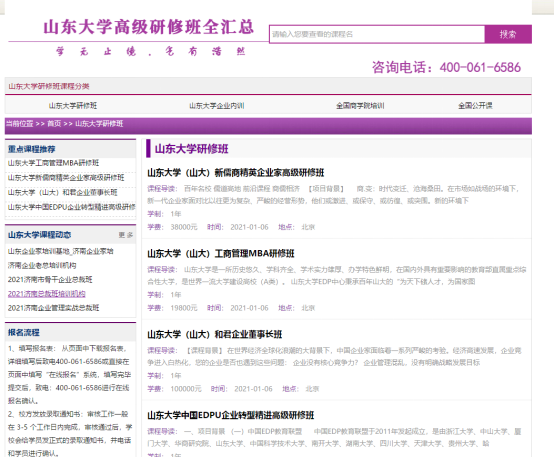Open course title 山东大学（山大）和君企业董事长班
This screenshot has height=458, width=554.
215,335
